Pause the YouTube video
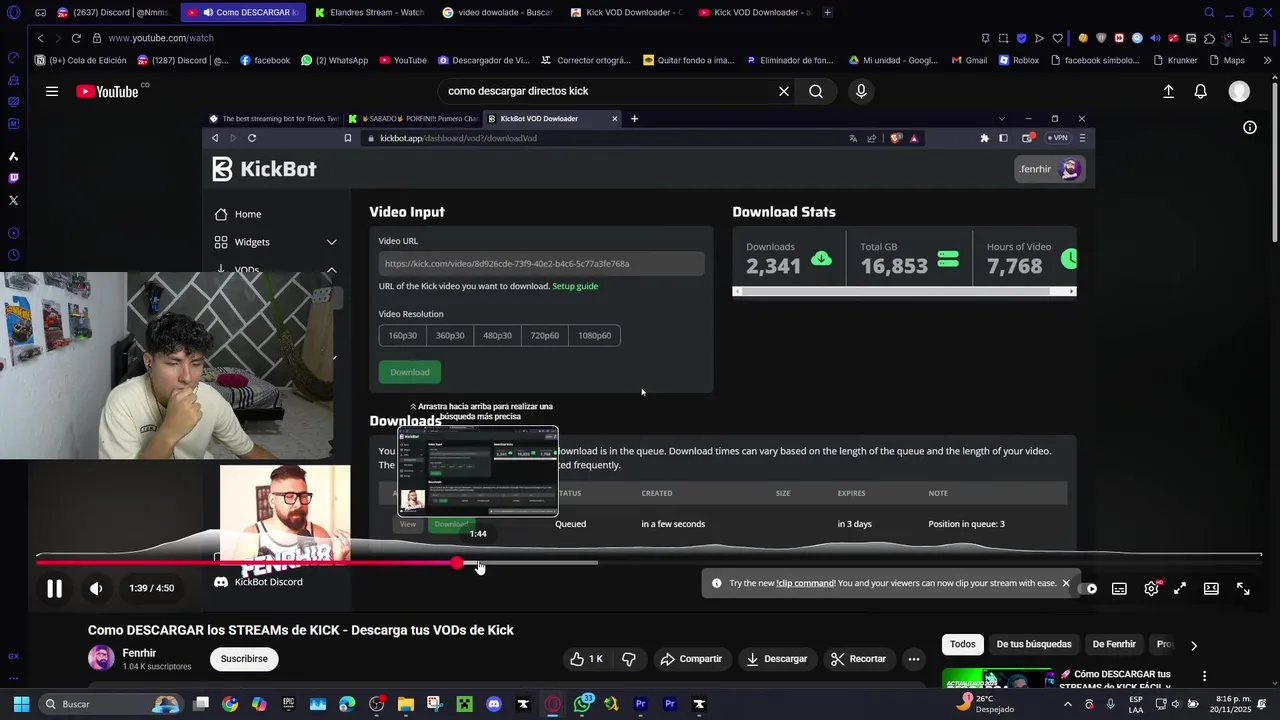1280x720 pixels. click(x=54, y=589)
